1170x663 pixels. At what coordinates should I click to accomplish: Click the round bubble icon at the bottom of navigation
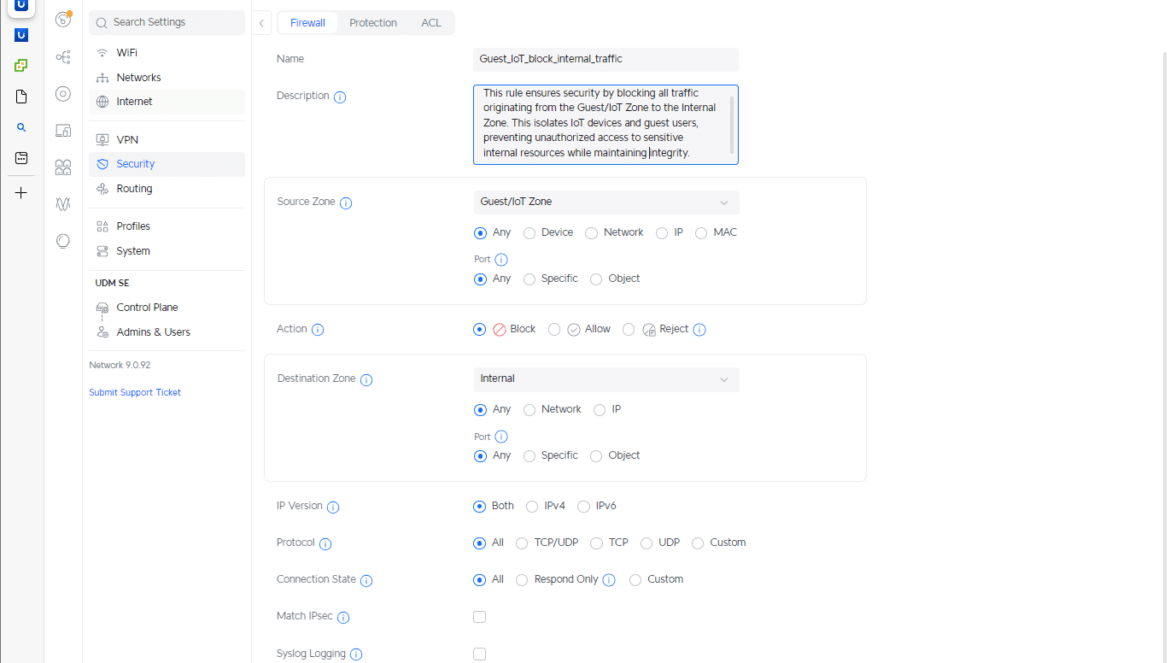point(63,241)
